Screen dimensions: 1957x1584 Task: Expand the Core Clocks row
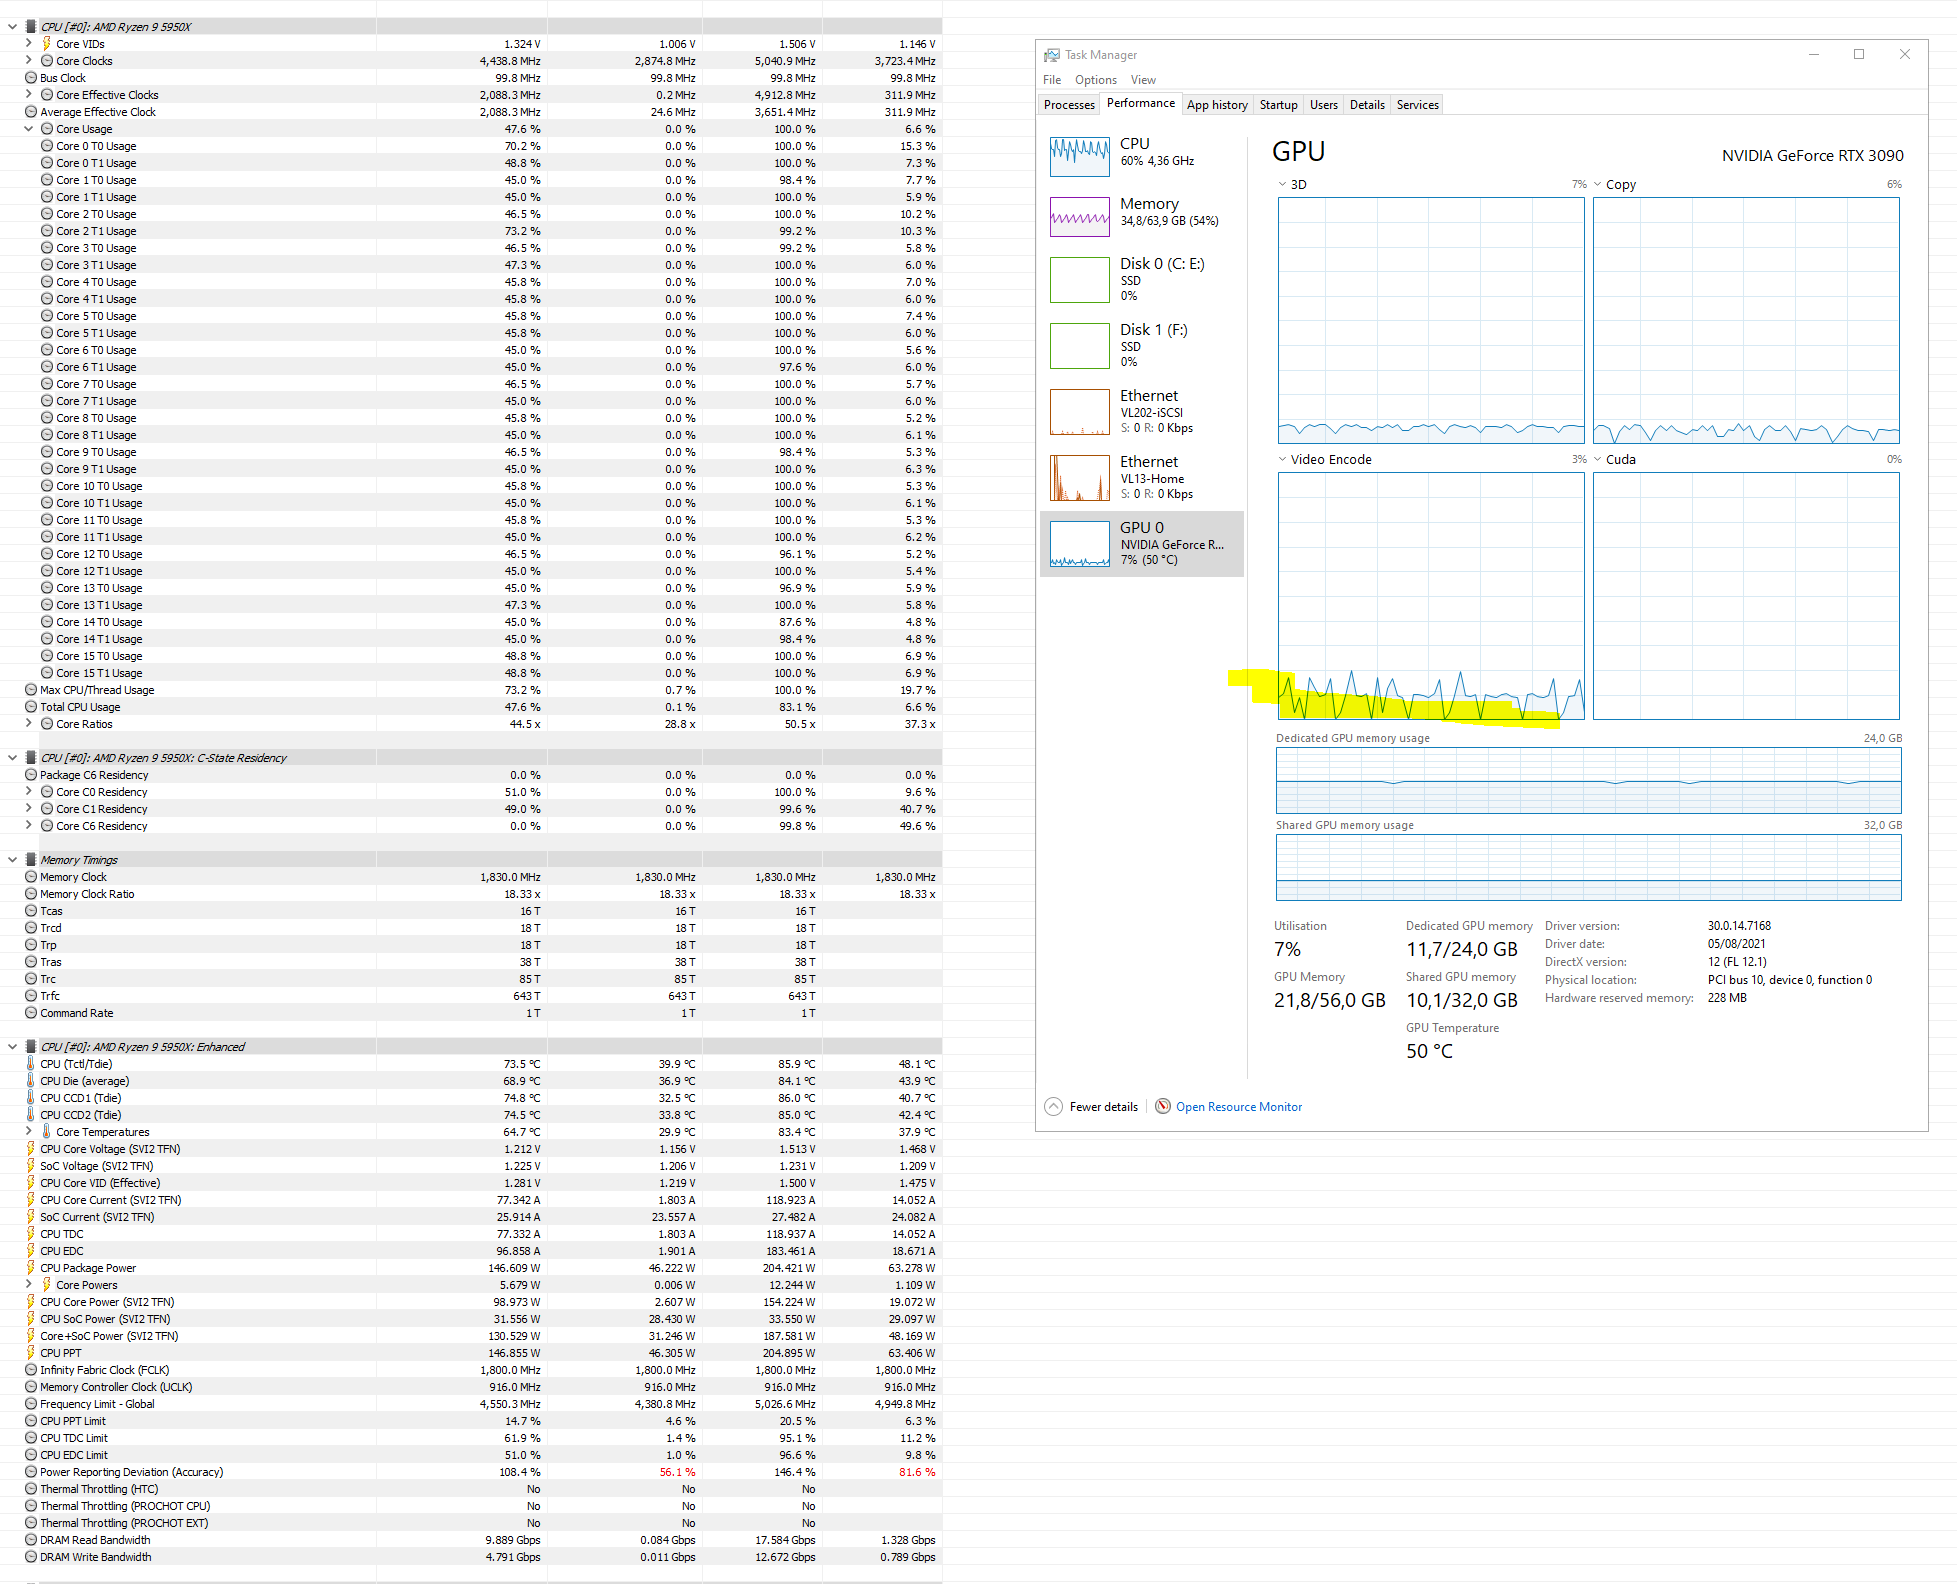tap(28, 61)
